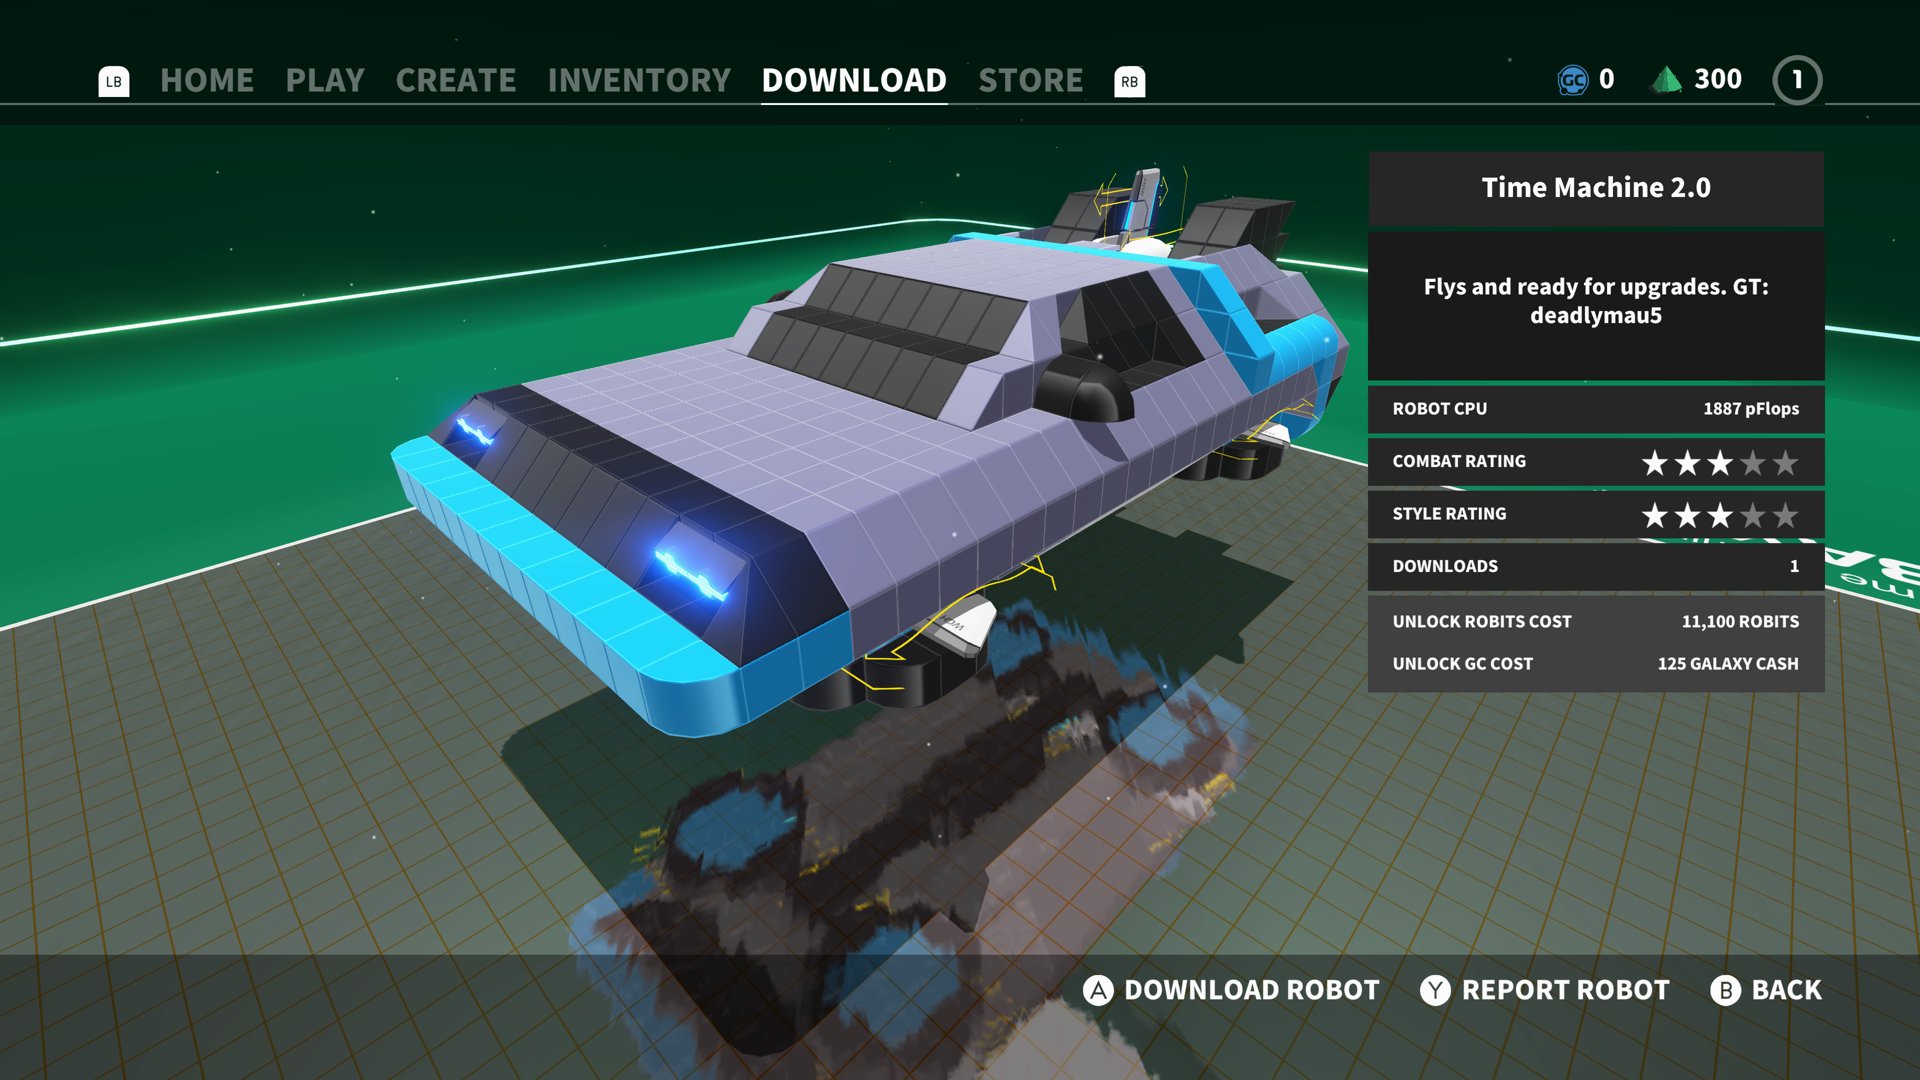Click the green Robits currency icon
The height and width of the screenshot is (1080, 1920).
[x=1666, y=78]
